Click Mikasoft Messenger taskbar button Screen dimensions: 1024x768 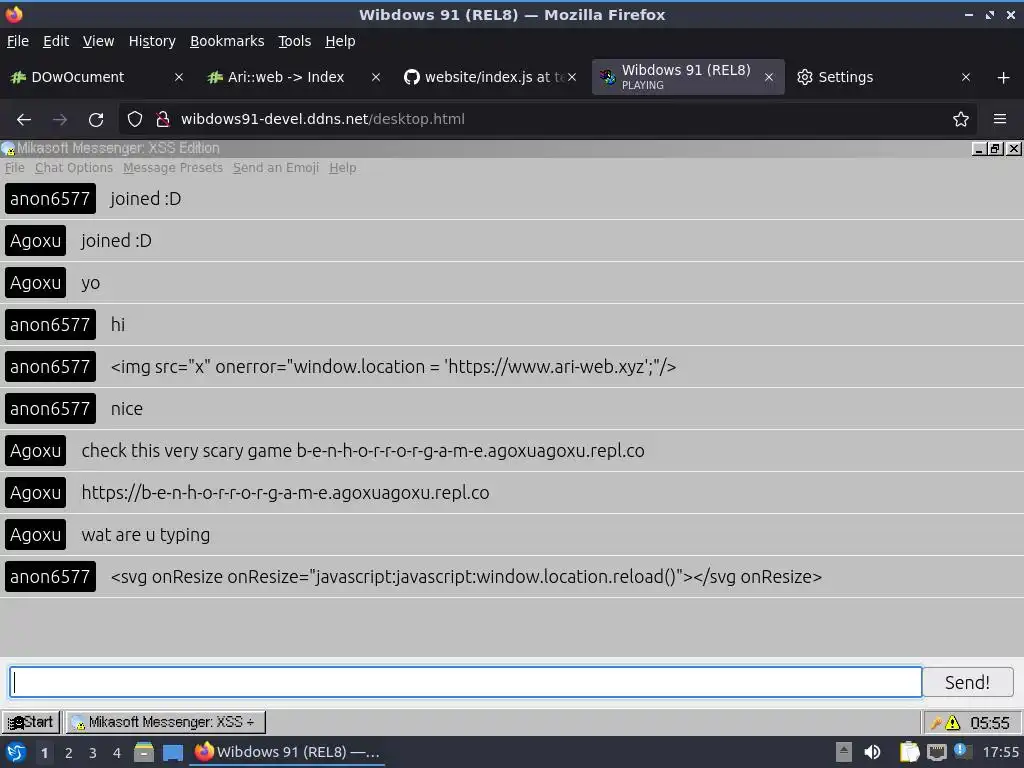pos(165,722)
